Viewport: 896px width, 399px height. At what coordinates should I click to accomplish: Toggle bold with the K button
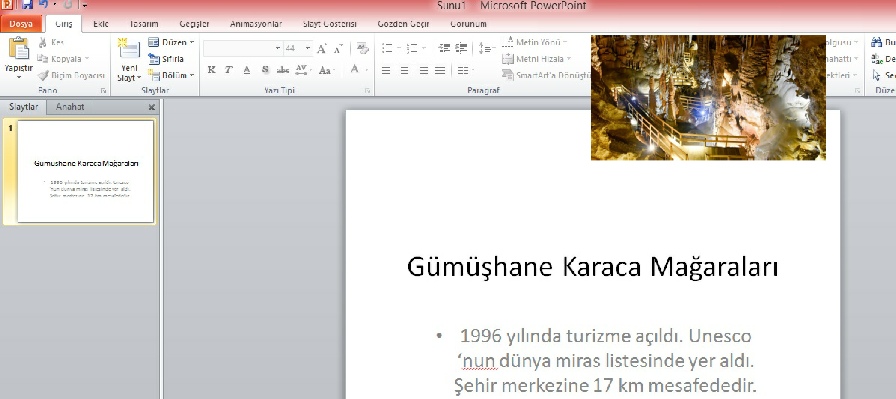(211, 70)
